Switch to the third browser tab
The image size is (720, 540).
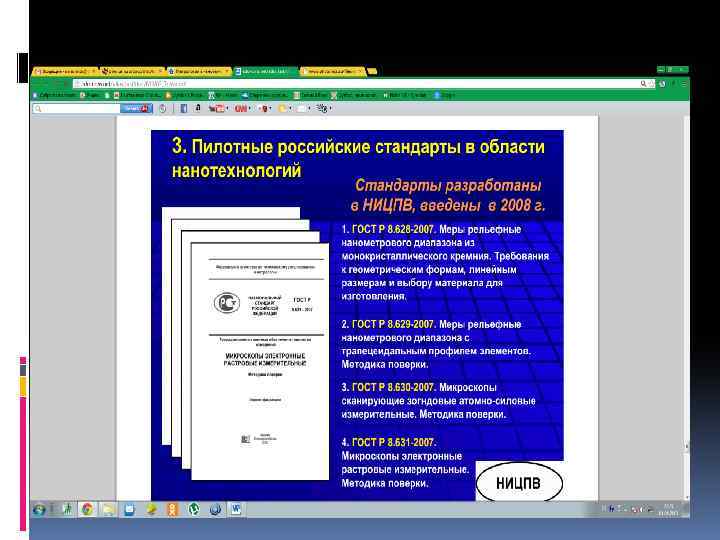pos(198,71)
